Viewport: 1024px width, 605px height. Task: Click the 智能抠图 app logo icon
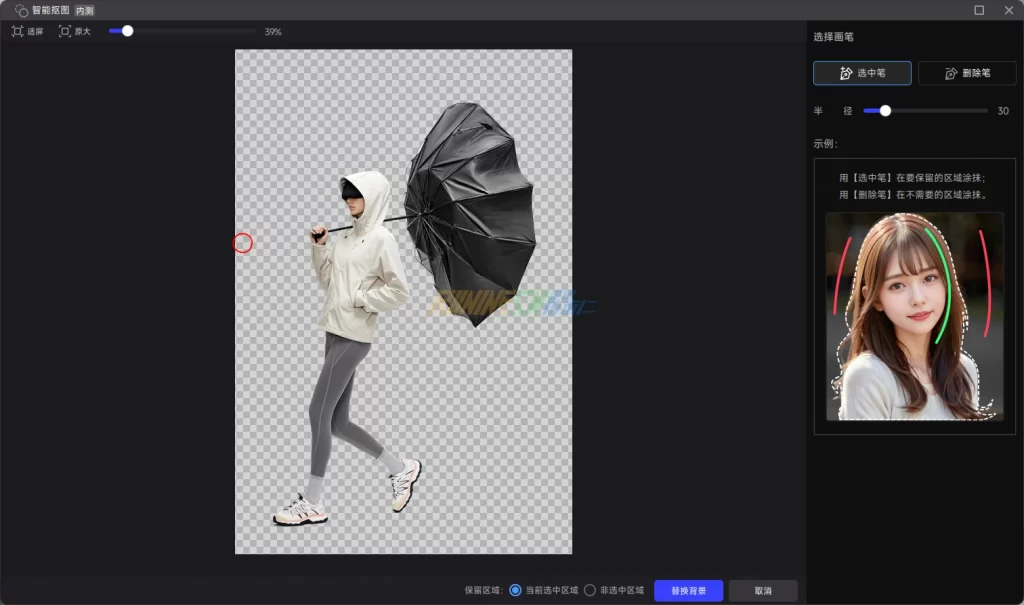tap(20, 10)
